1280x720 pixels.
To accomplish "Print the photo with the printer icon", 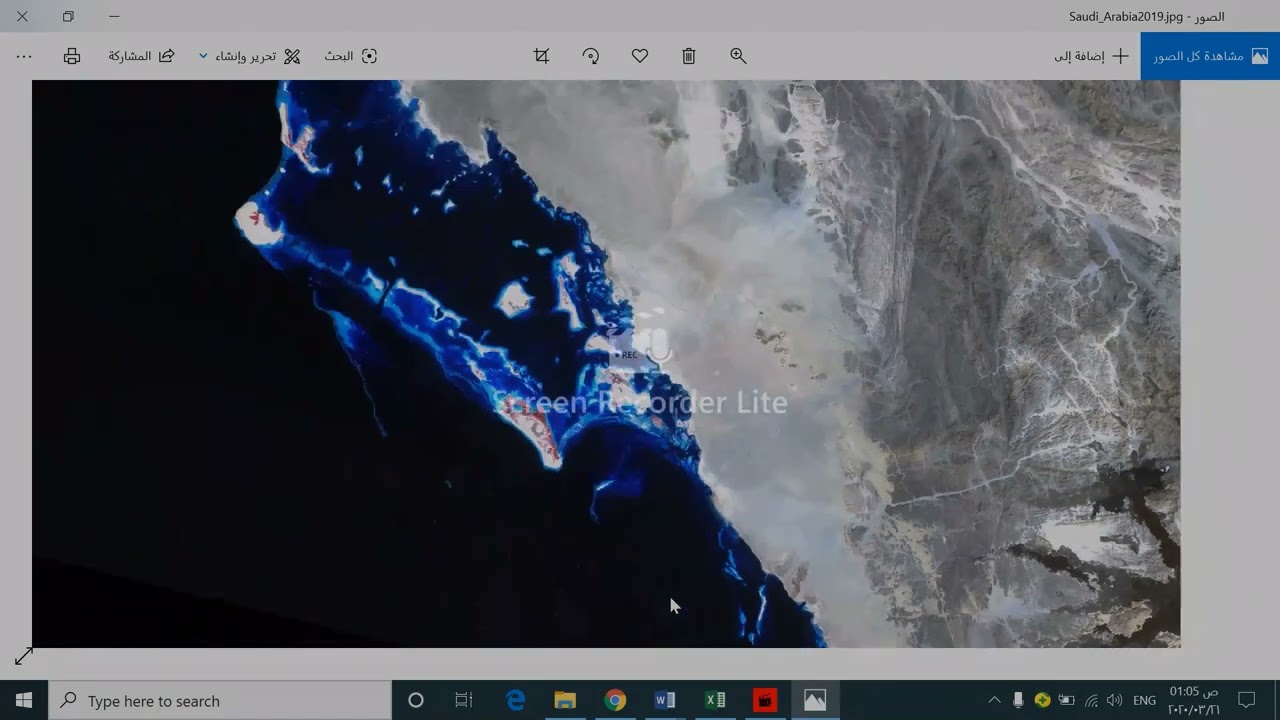I will [x=72, y=56].
